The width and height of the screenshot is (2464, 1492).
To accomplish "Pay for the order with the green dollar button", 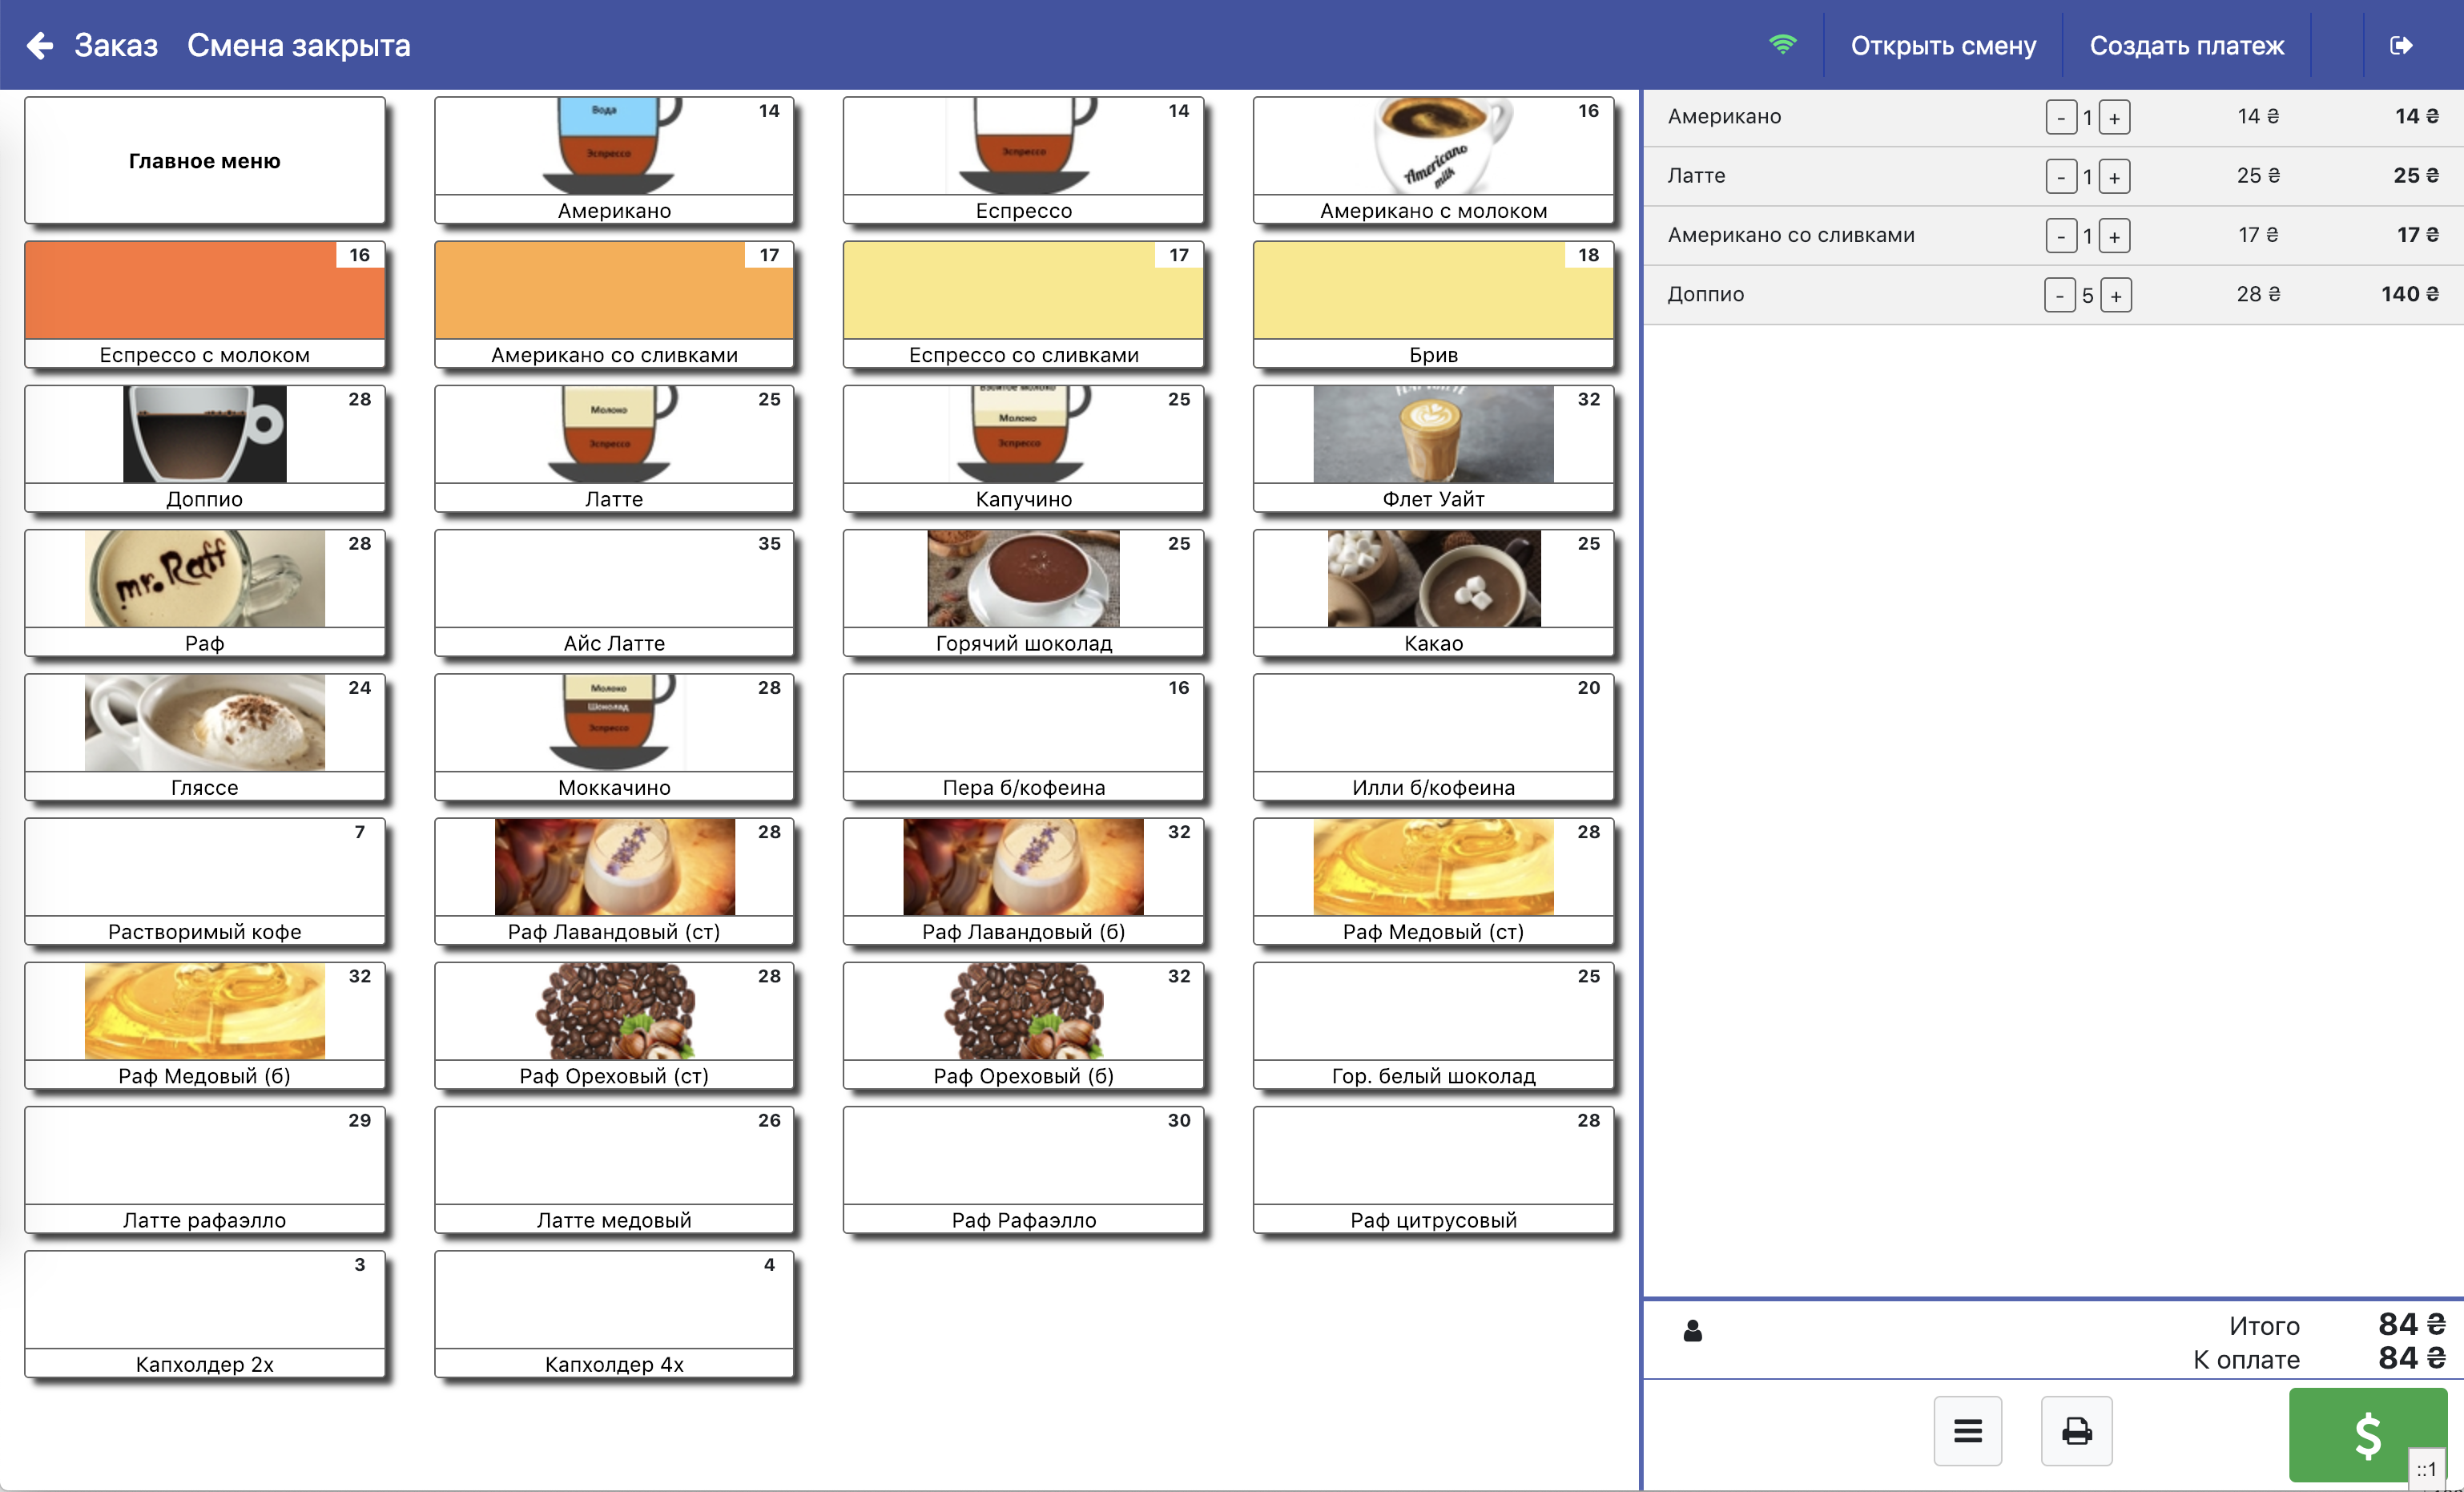I will point(2367,1434).
